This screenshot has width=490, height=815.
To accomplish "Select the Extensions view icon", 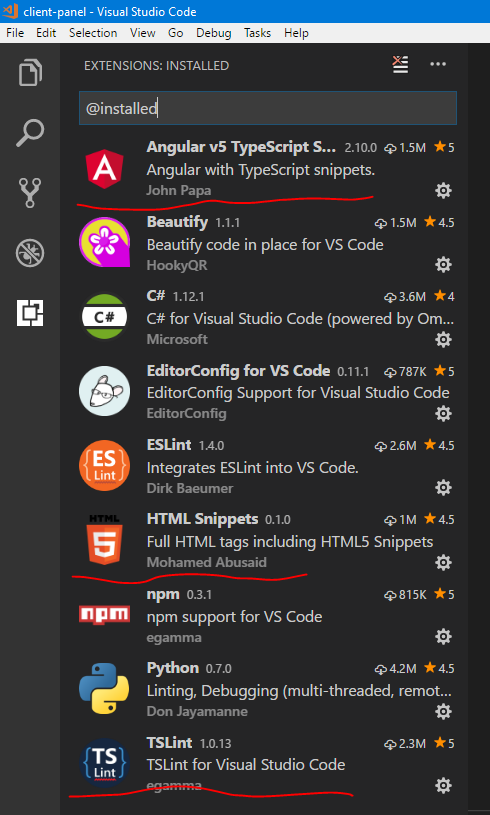I will pos(30,313).
